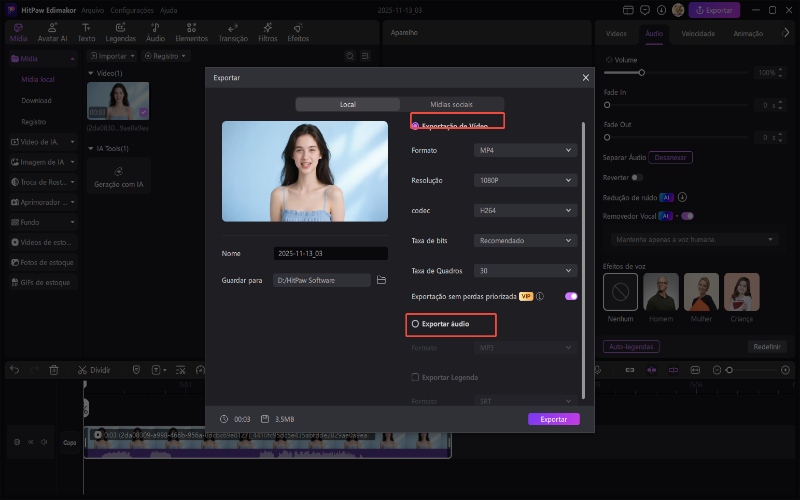The width and height of the screenshot is (800, 500).
Task: Switch to the Mídias sociais tab
Action: [x=451, y=104]
